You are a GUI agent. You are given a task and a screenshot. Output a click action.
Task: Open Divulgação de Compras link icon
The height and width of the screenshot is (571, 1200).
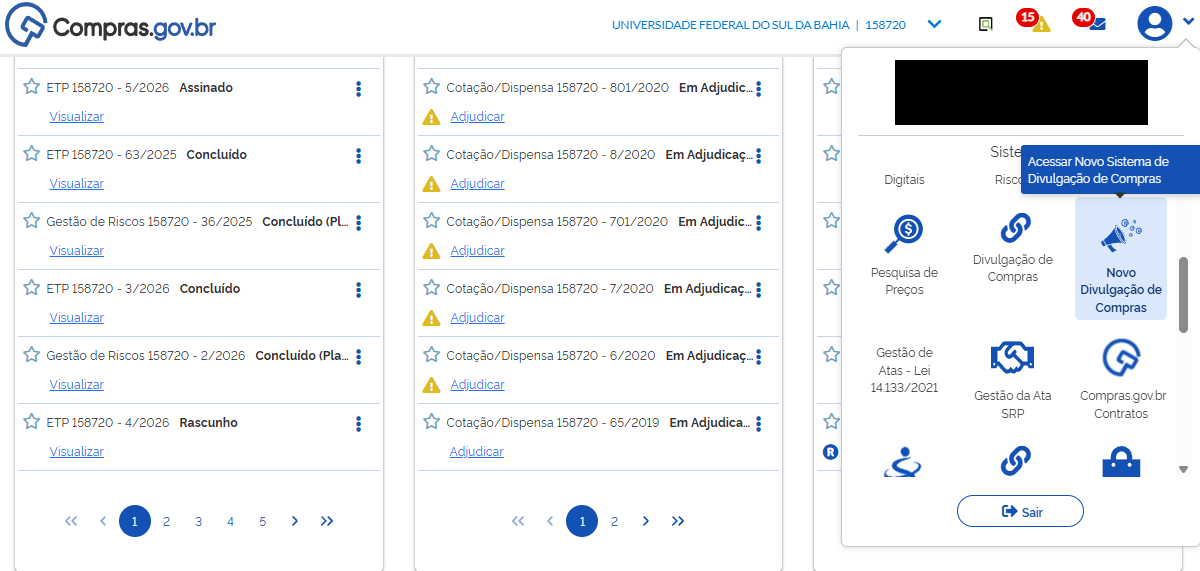coord(1012,230)
